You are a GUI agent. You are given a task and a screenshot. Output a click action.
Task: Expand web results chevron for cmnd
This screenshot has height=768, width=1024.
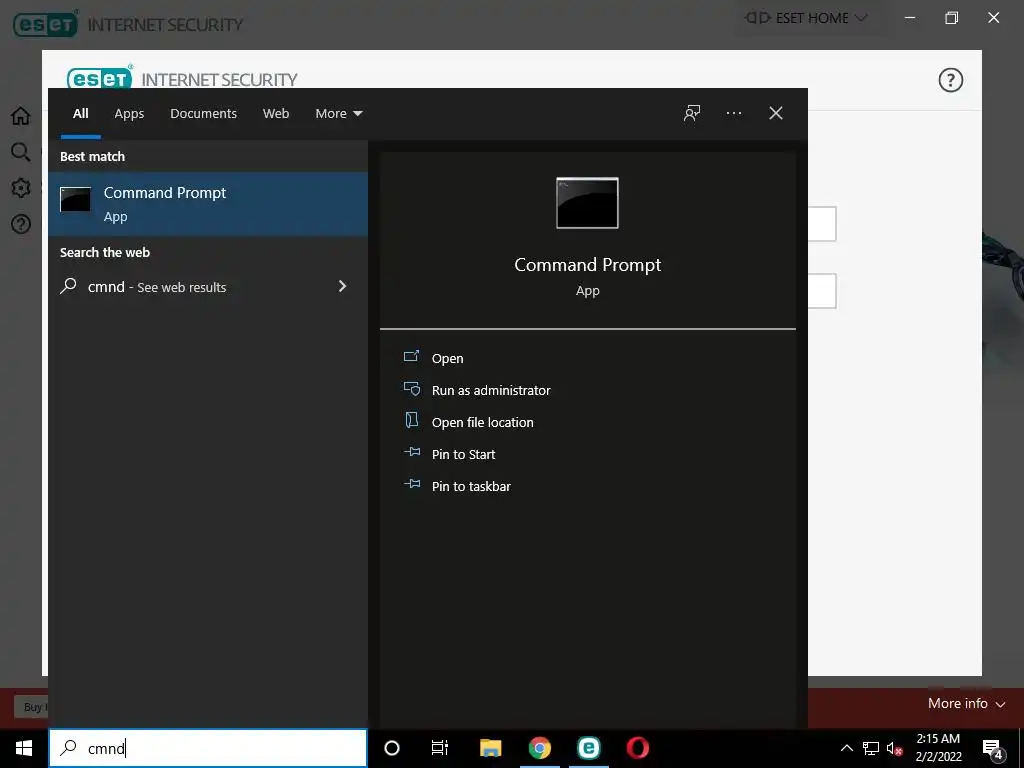coord(342,286)
